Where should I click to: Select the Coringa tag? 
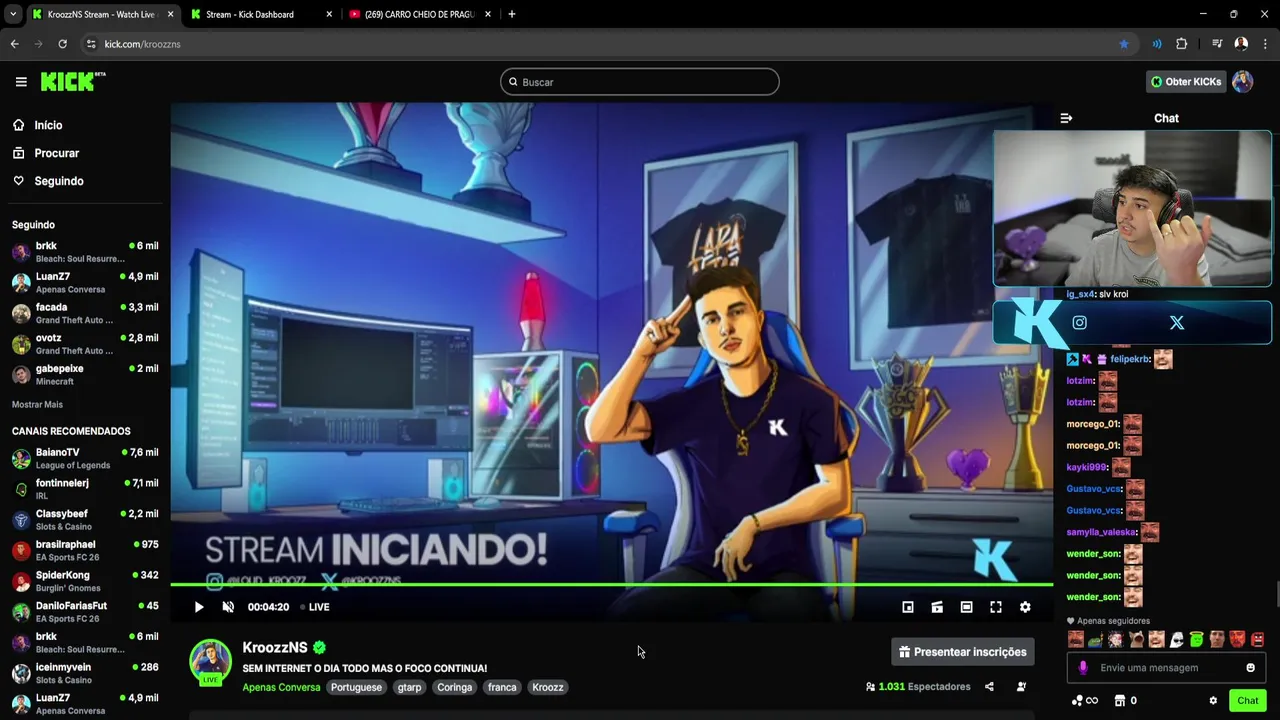(x=454, y=687)
